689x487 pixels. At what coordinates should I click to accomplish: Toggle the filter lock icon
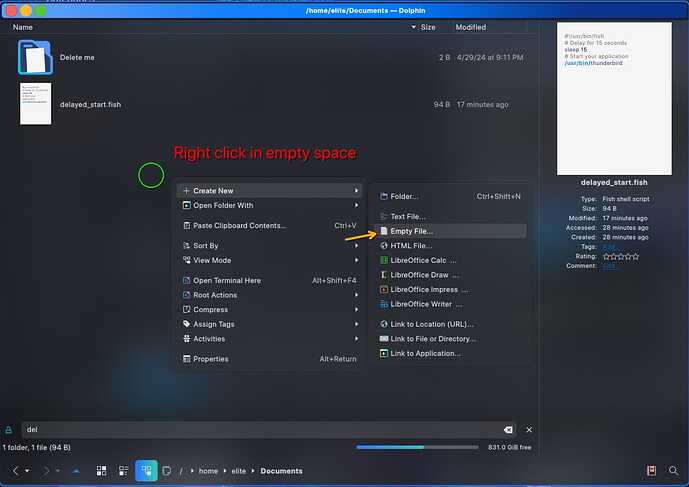point(9,430)
